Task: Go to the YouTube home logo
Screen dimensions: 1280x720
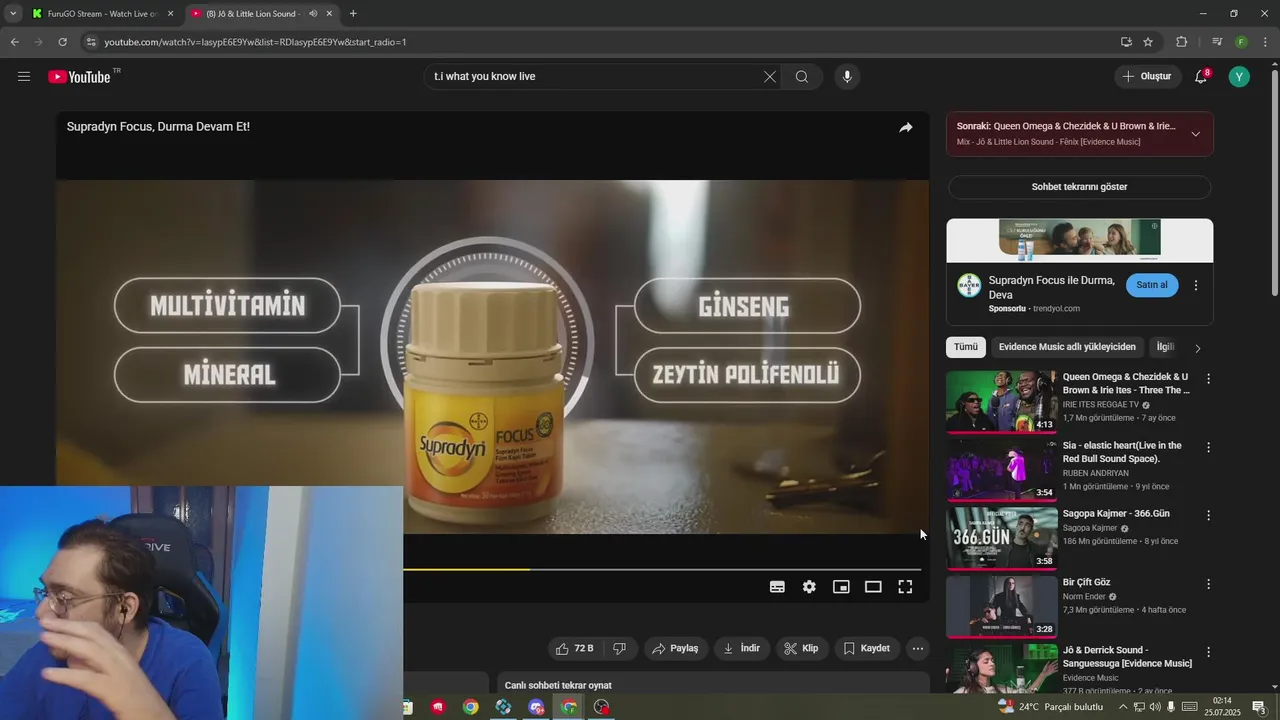Action: click(79, 77)
